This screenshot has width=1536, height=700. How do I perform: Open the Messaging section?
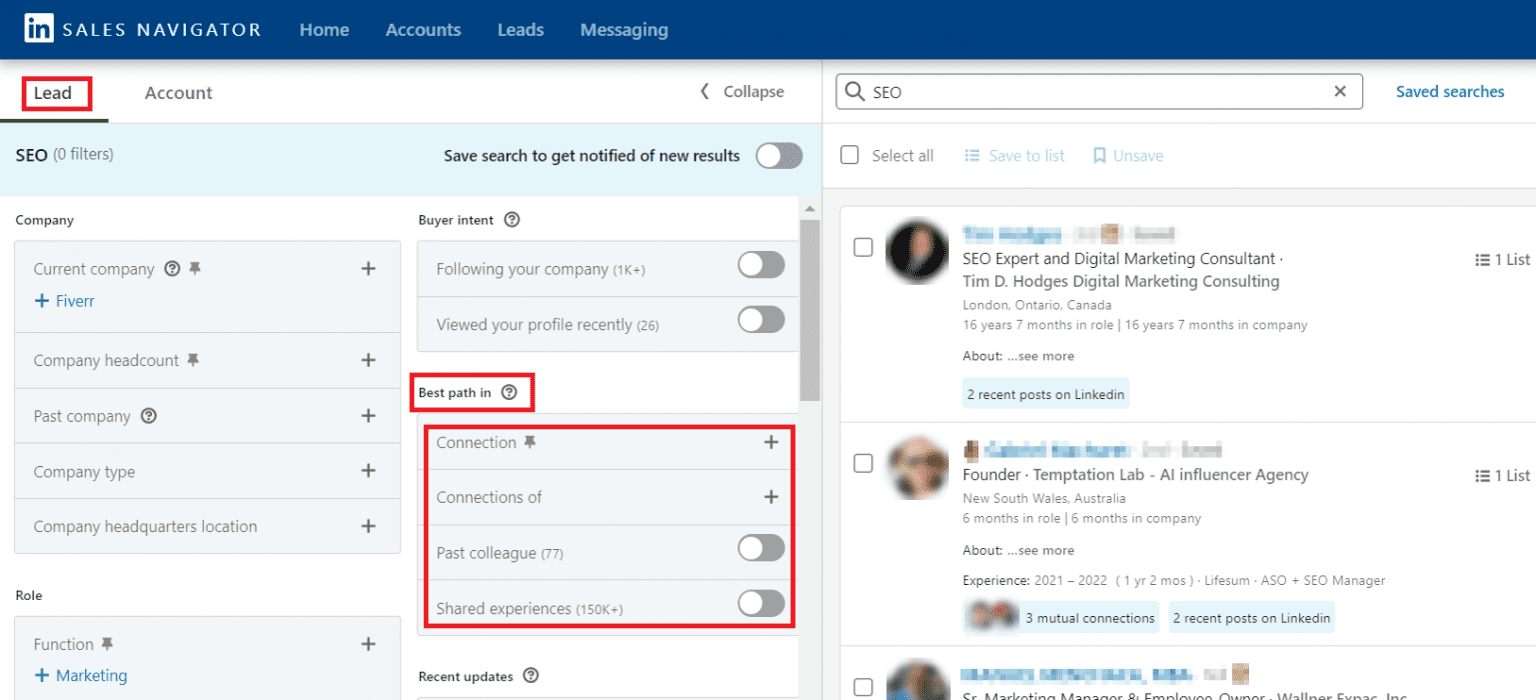point(623,30)
